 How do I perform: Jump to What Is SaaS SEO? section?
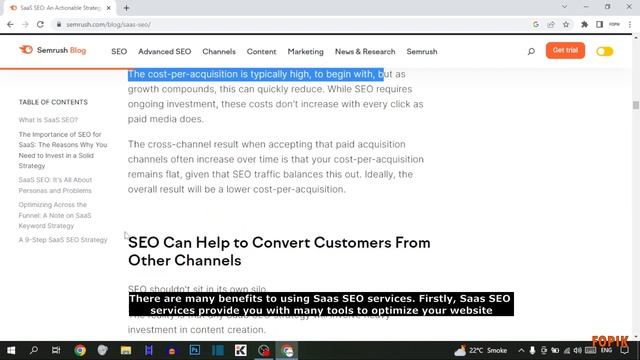click(48, 120)
